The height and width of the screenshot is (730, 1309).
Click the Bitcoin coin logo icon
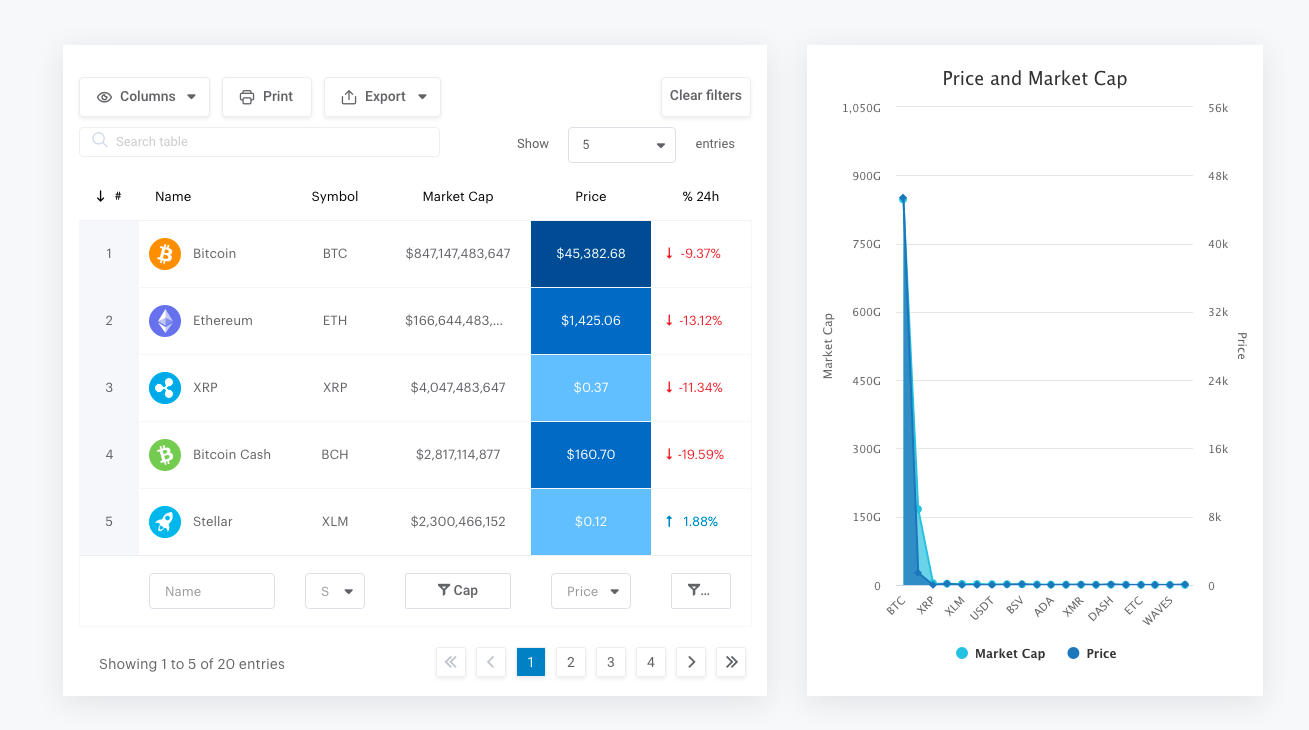click(x=165, y=254)
